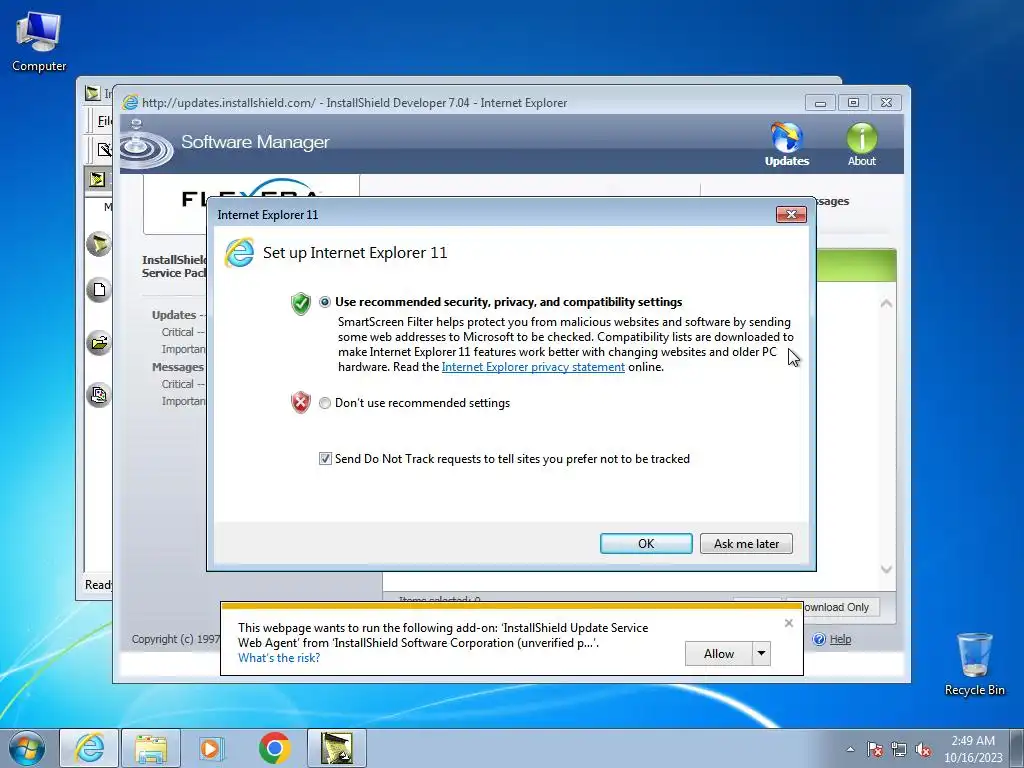The width and height of the screenshot is (1024, 768).
Task: Click the new document sidebar icon in InstallShield
Action: click(x=99, y=290)
